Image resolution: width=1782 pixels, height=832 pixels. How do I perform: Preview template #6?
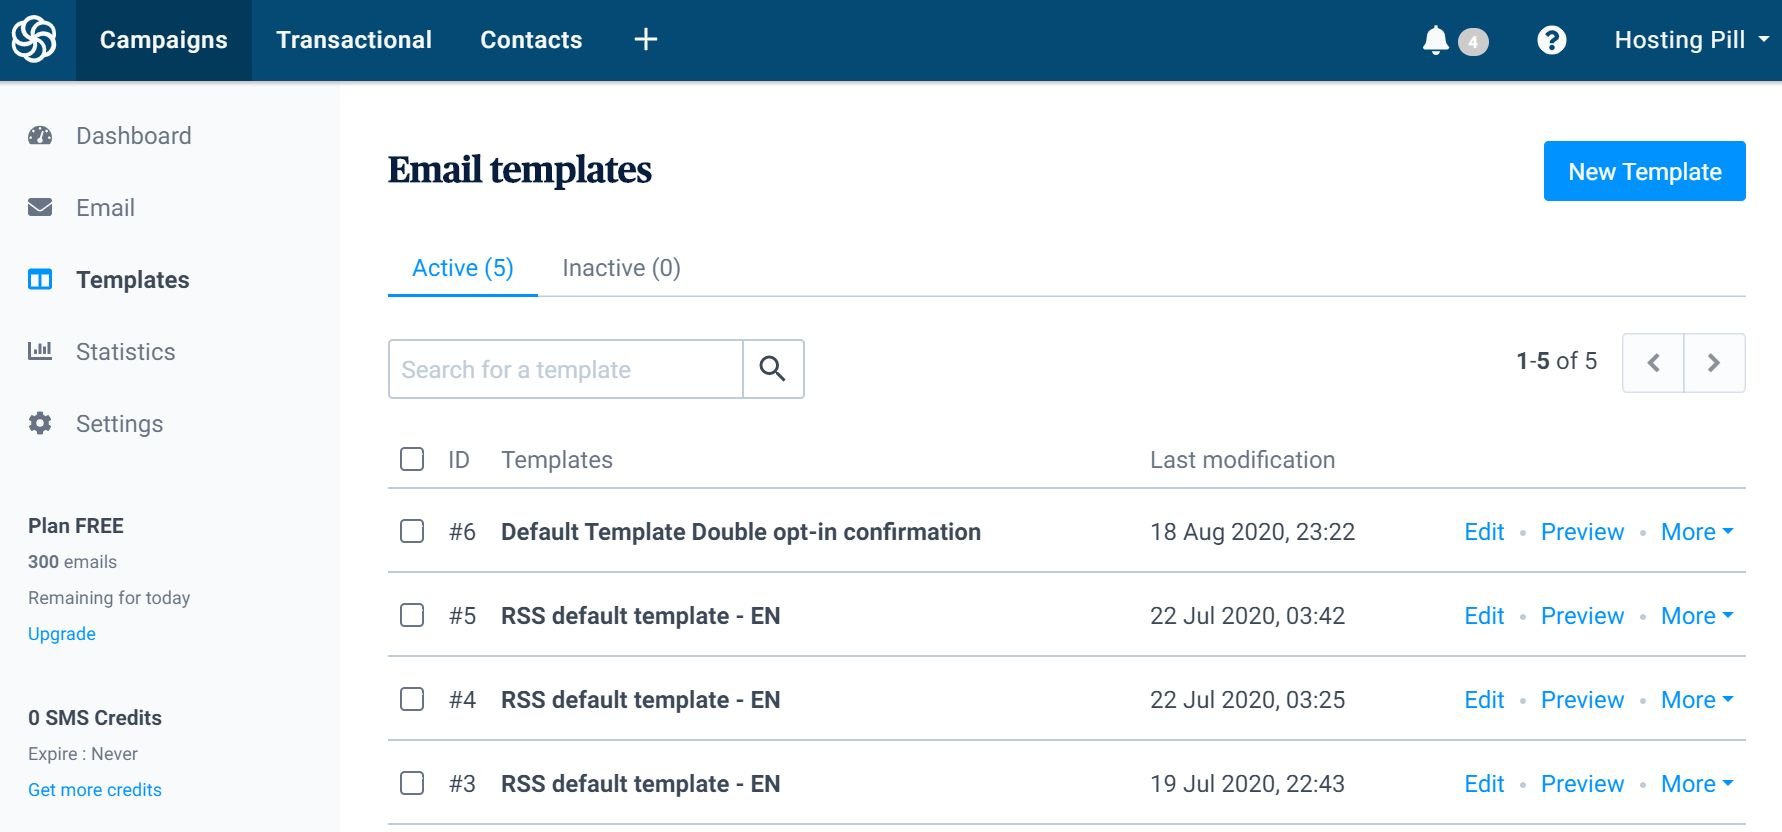click(1582, 532)
